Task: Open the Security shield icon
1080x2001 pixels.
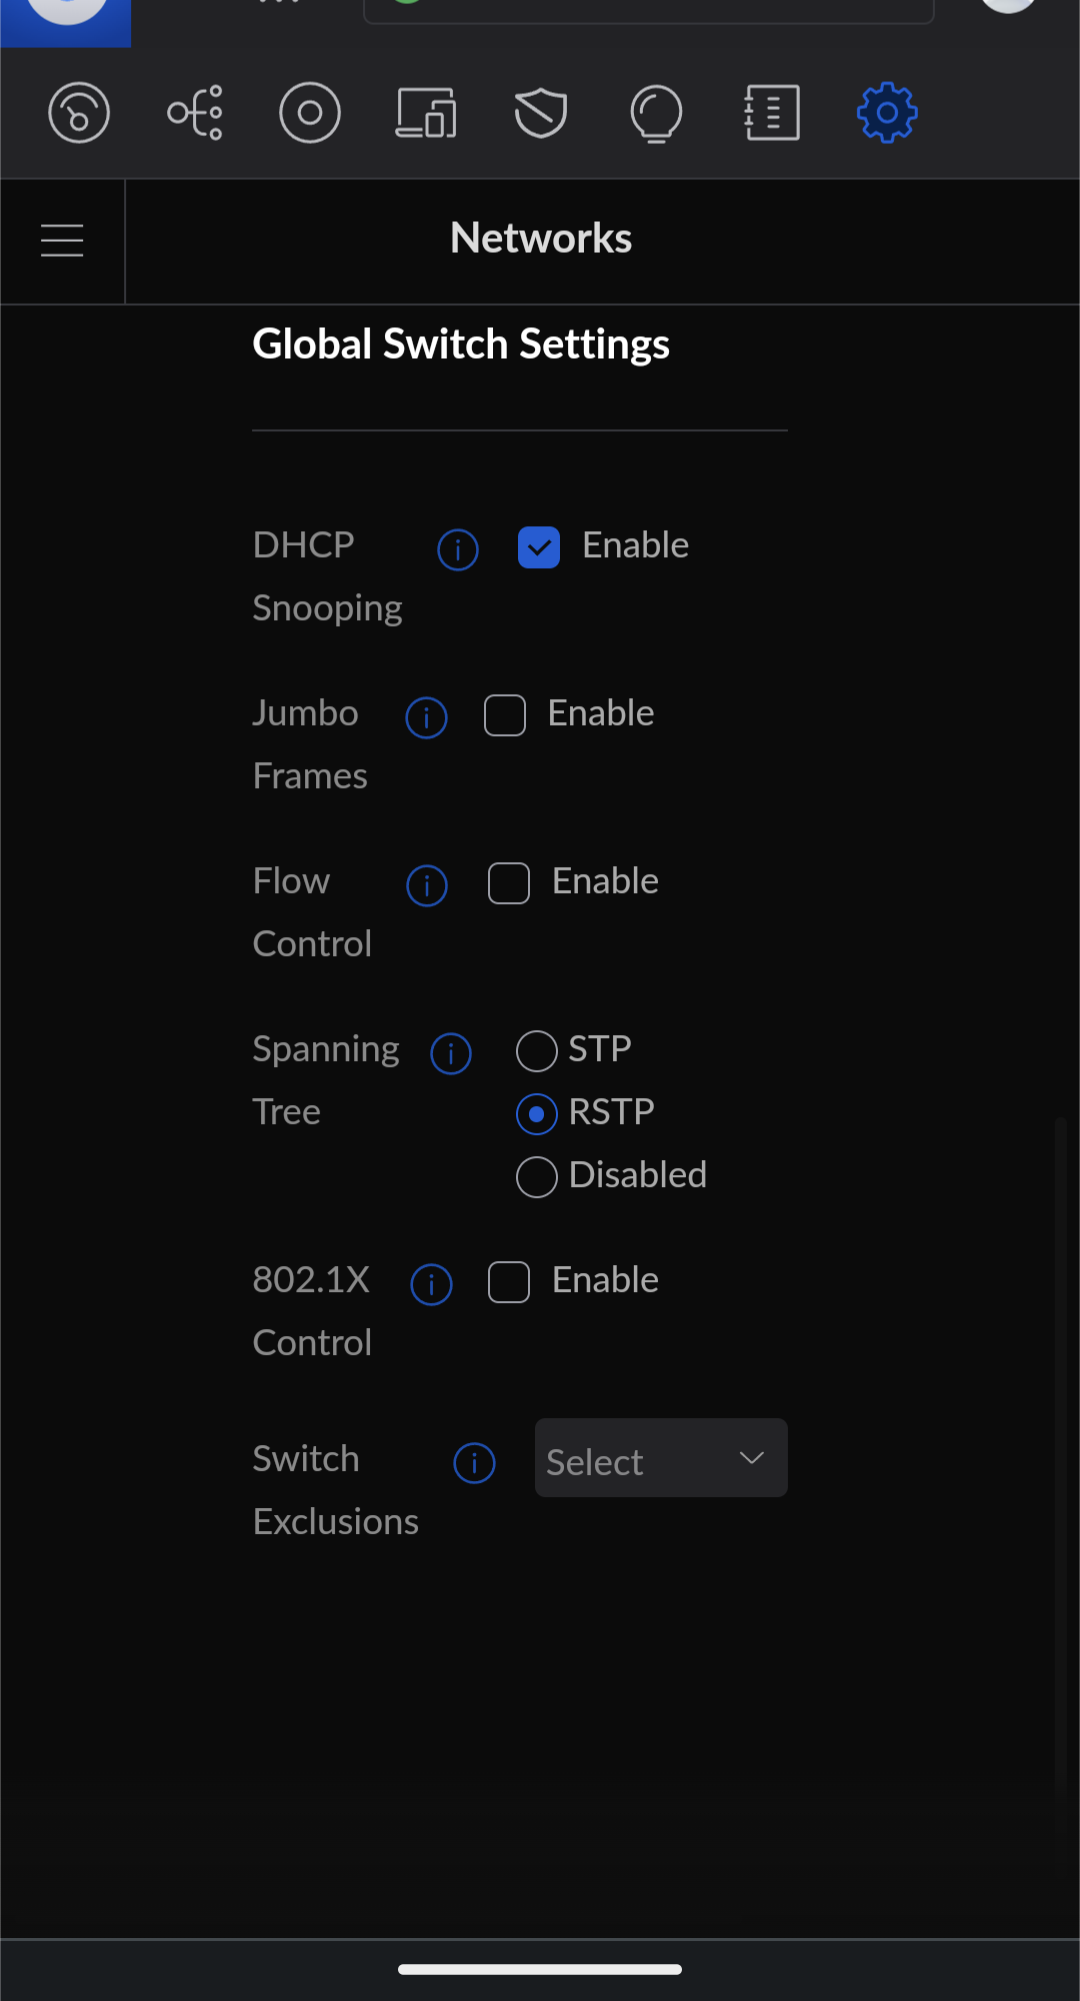Action: click(x=541, y=113)
